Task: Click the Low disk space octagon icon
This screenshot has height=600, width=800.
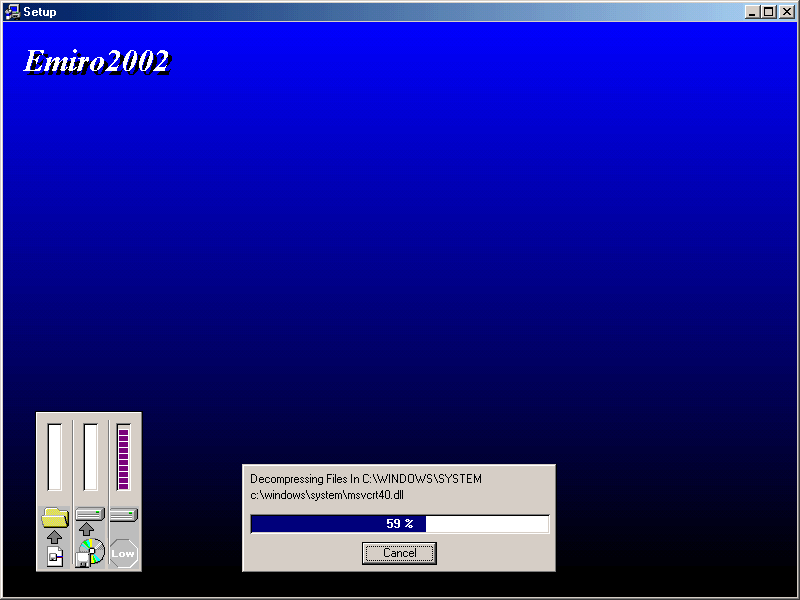Action: click(123, 554)
